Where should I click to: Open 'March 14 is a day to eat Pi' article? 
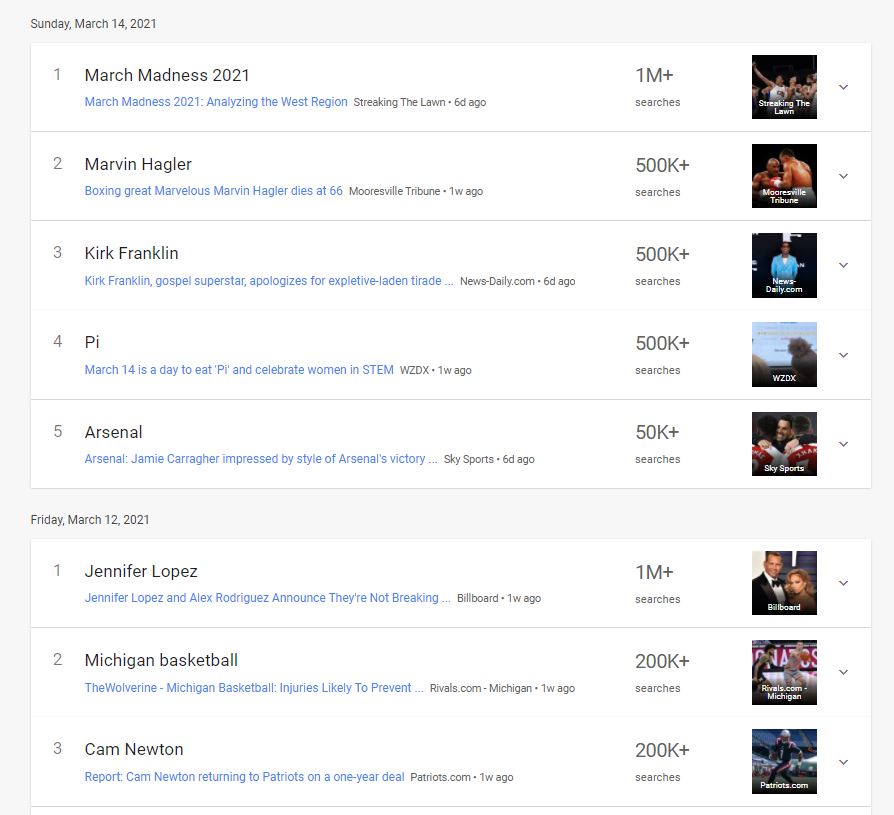tap(239, 370)
